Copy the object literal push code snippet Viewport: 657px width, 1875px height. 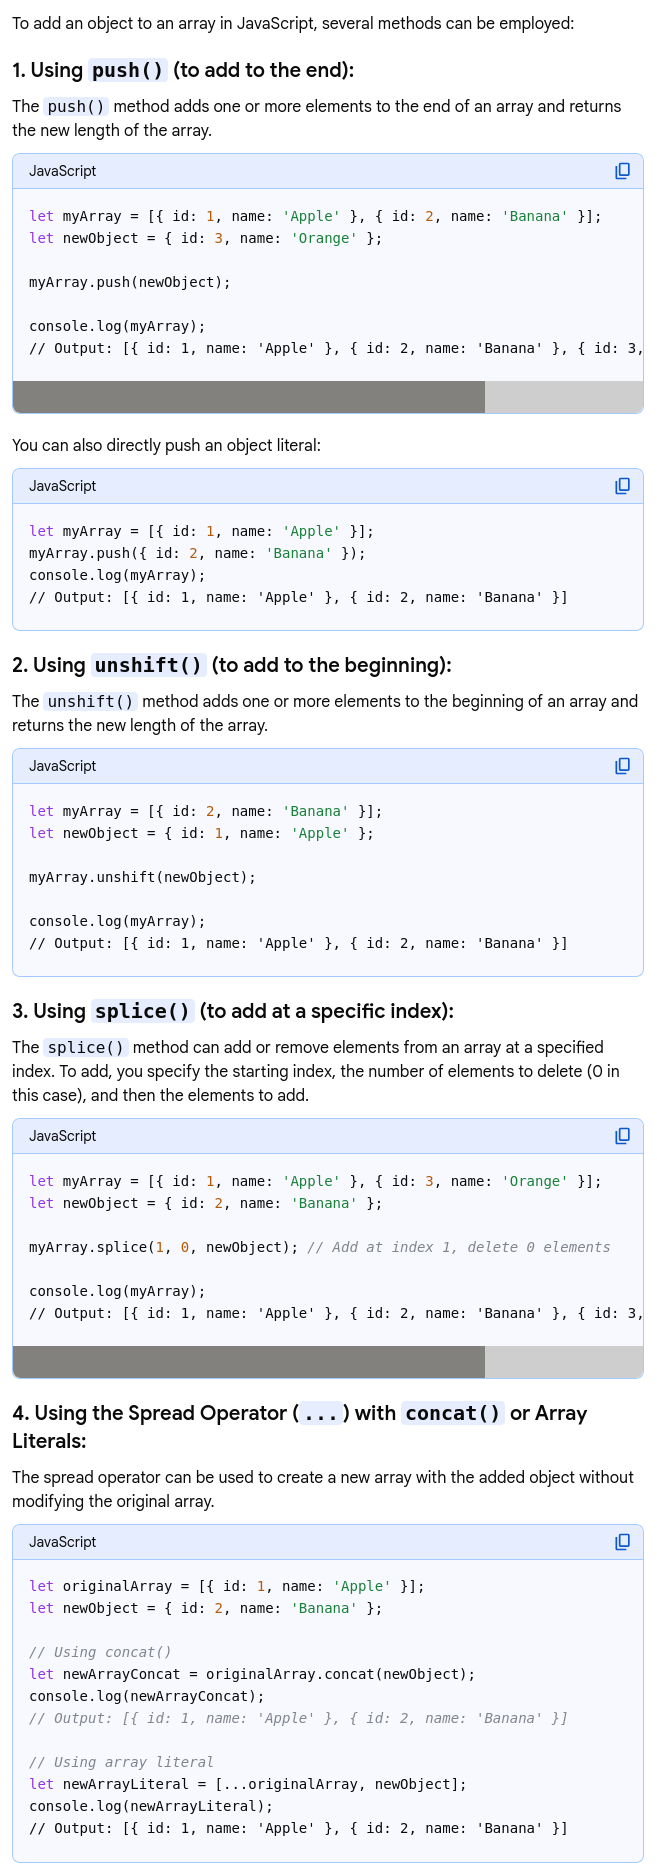622,486
